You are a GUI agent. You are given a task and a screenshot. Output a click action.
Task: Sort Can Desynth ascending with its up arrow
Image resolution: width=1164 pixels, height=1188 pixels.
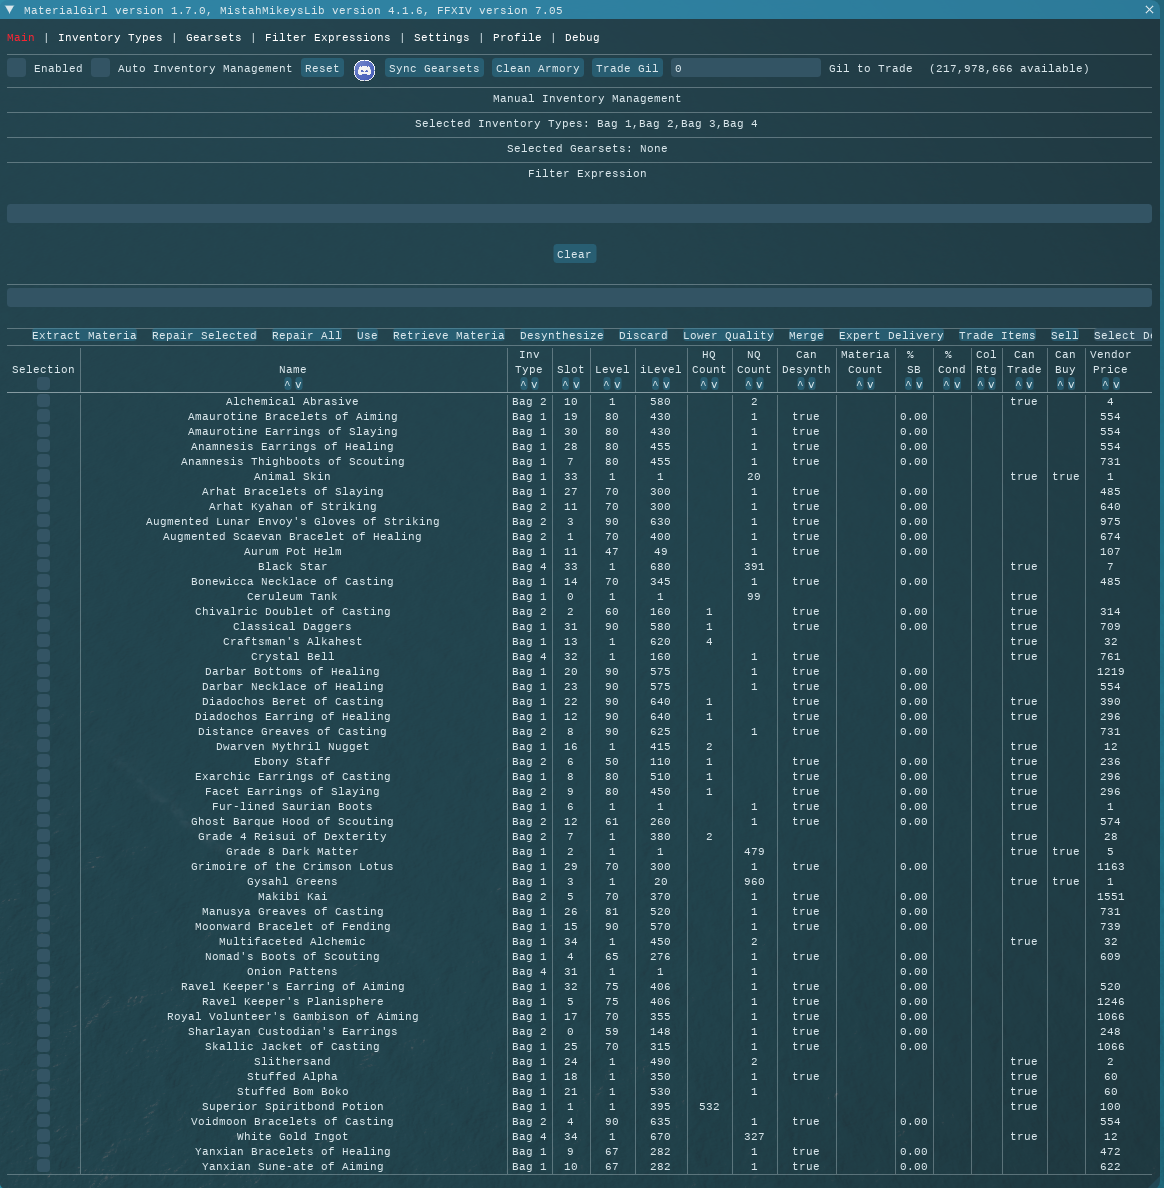(800, 385)
